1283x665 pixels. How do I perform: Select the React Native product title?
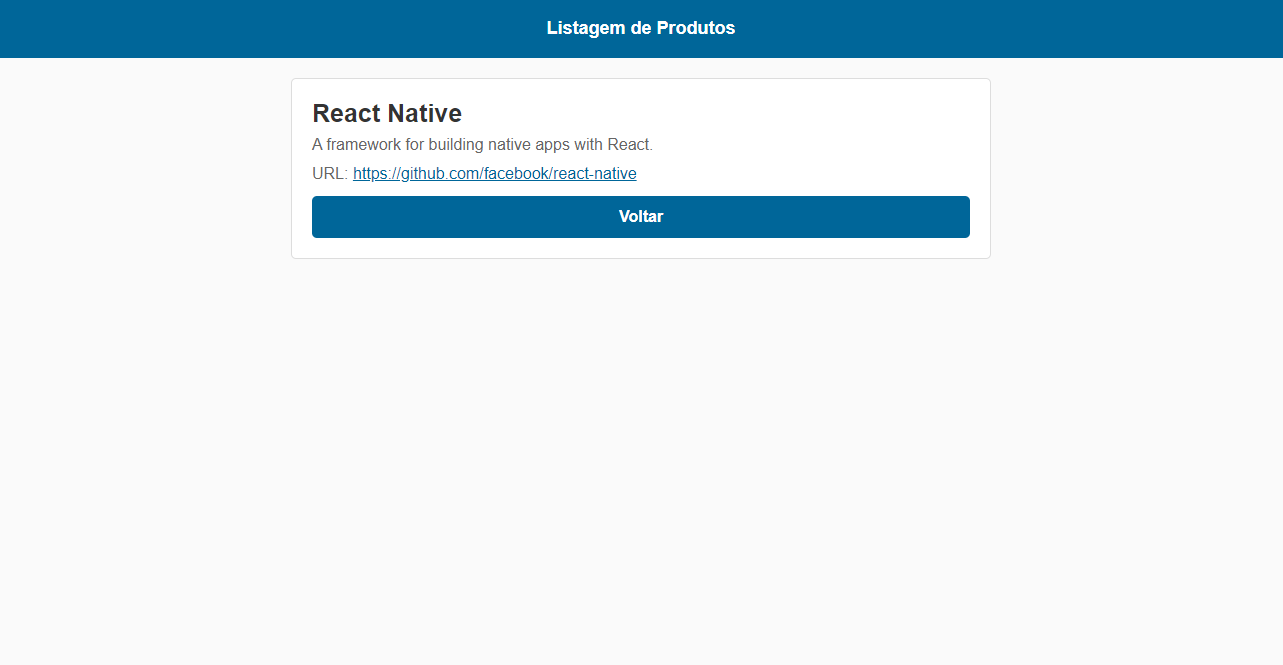tap(386, 113)
